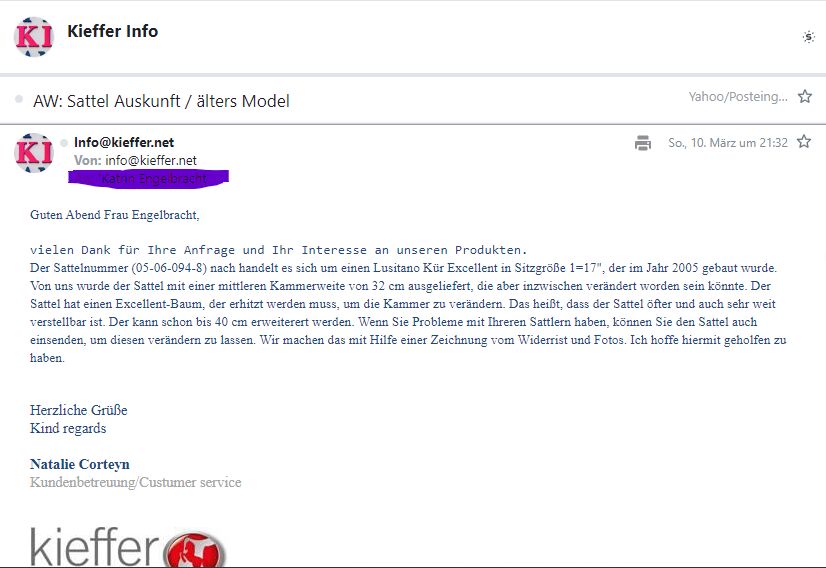The height and width of the screenshot is (568, 826).
Task: Star the message dated 10. März
Action: (x=804, y=142)
